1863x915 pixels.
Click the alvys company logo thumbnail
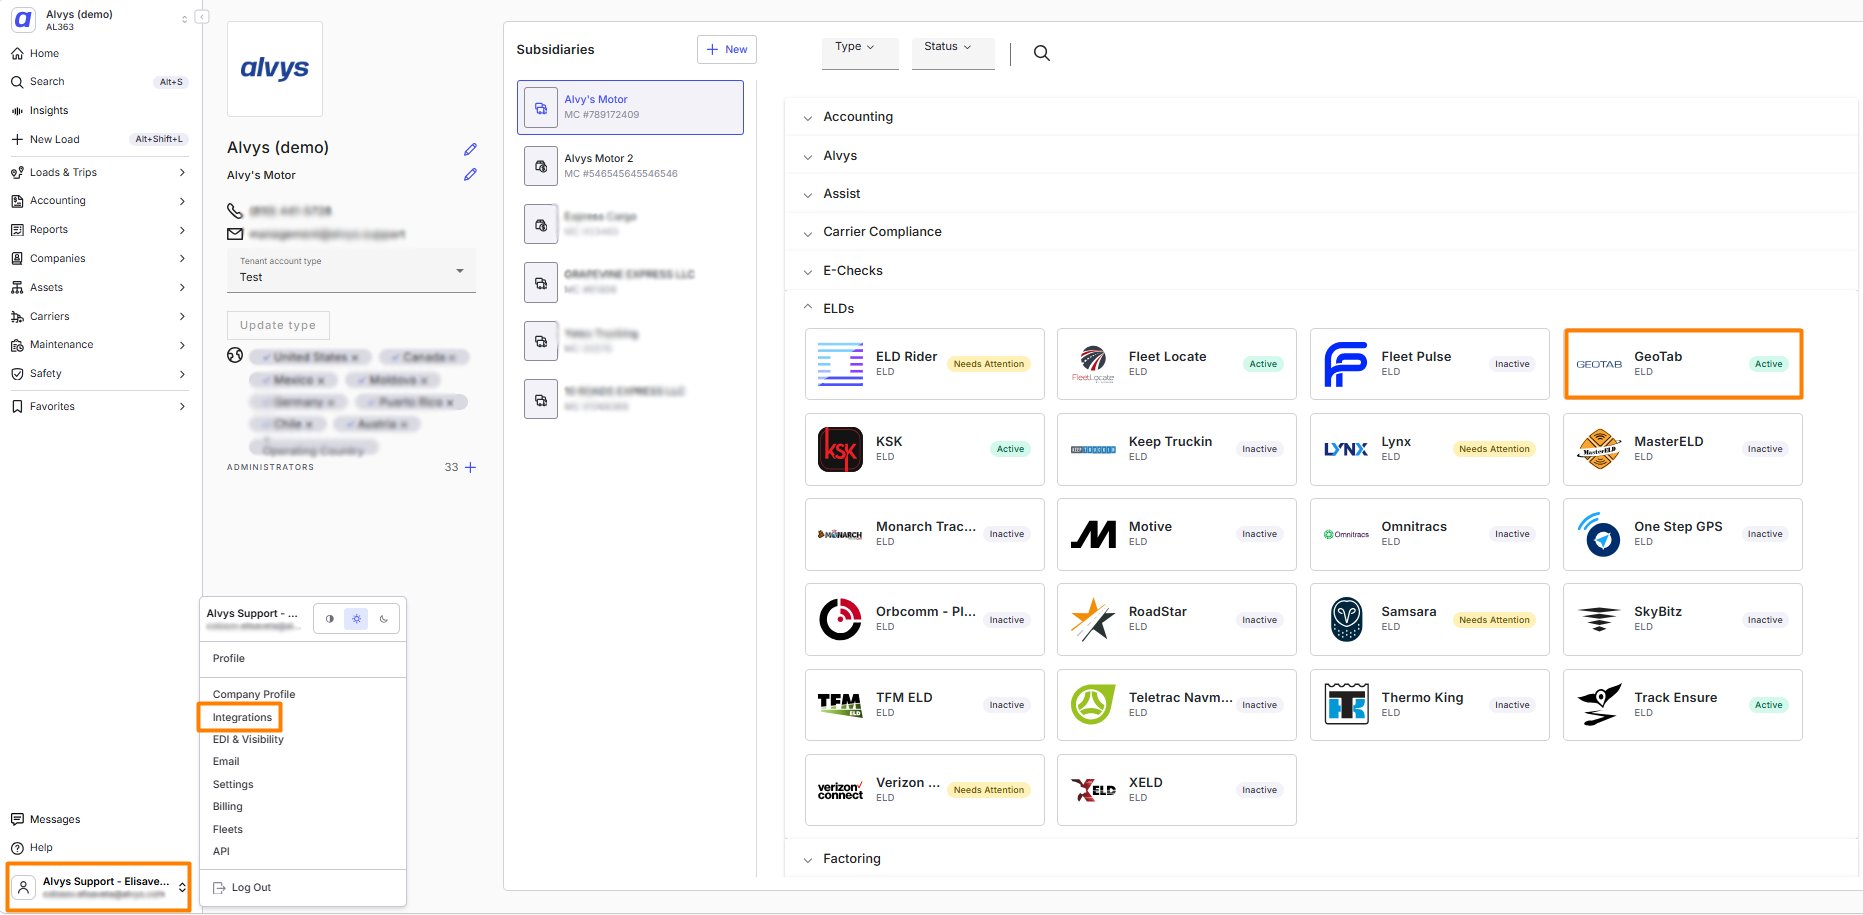coord(275,69)
